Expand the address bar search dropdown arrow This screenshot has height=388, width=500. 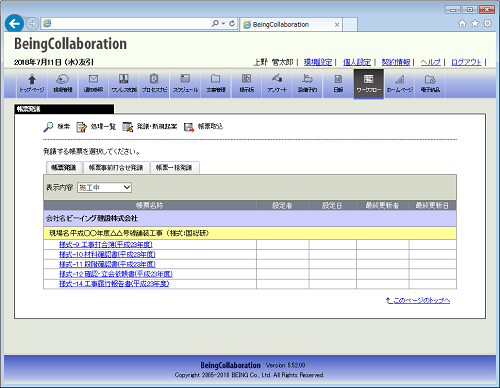(223, 23)
